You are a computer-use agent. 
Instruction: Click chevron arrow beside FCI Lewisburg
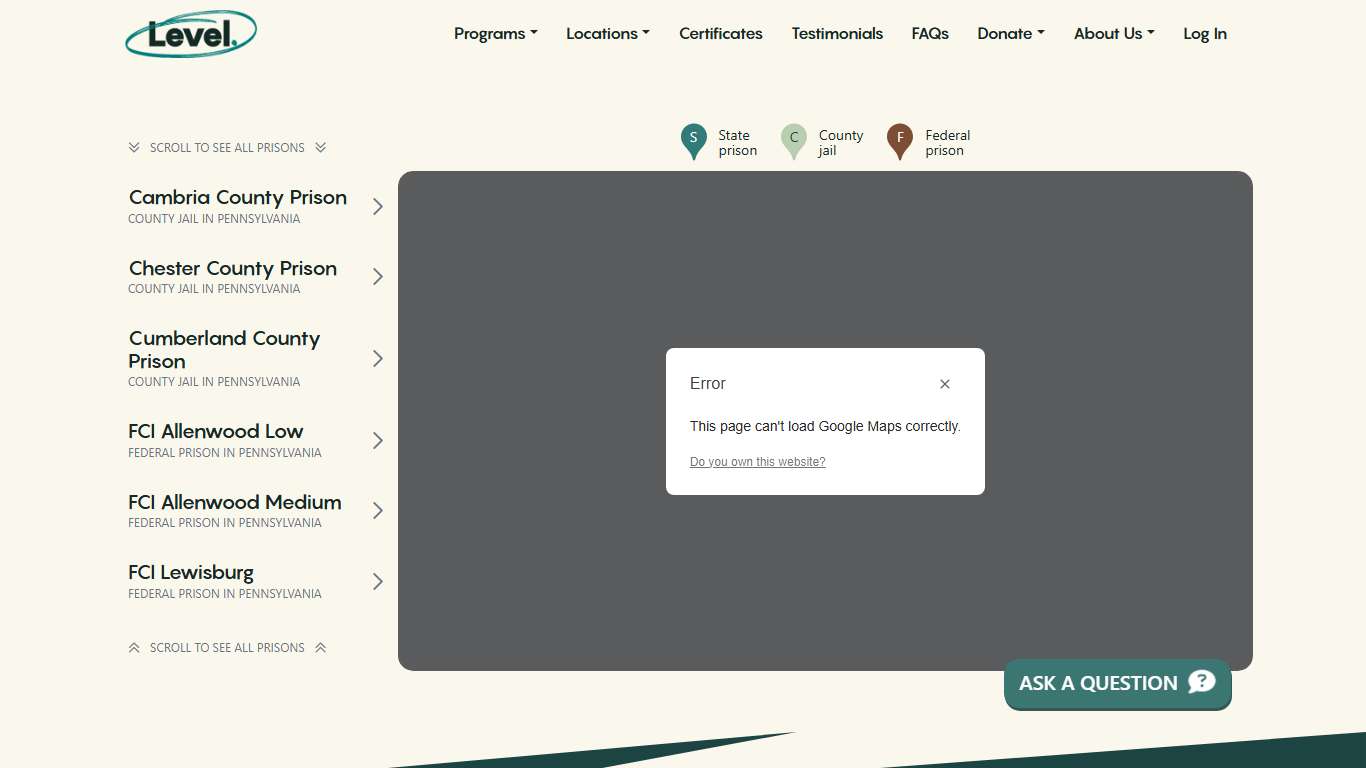378,582
